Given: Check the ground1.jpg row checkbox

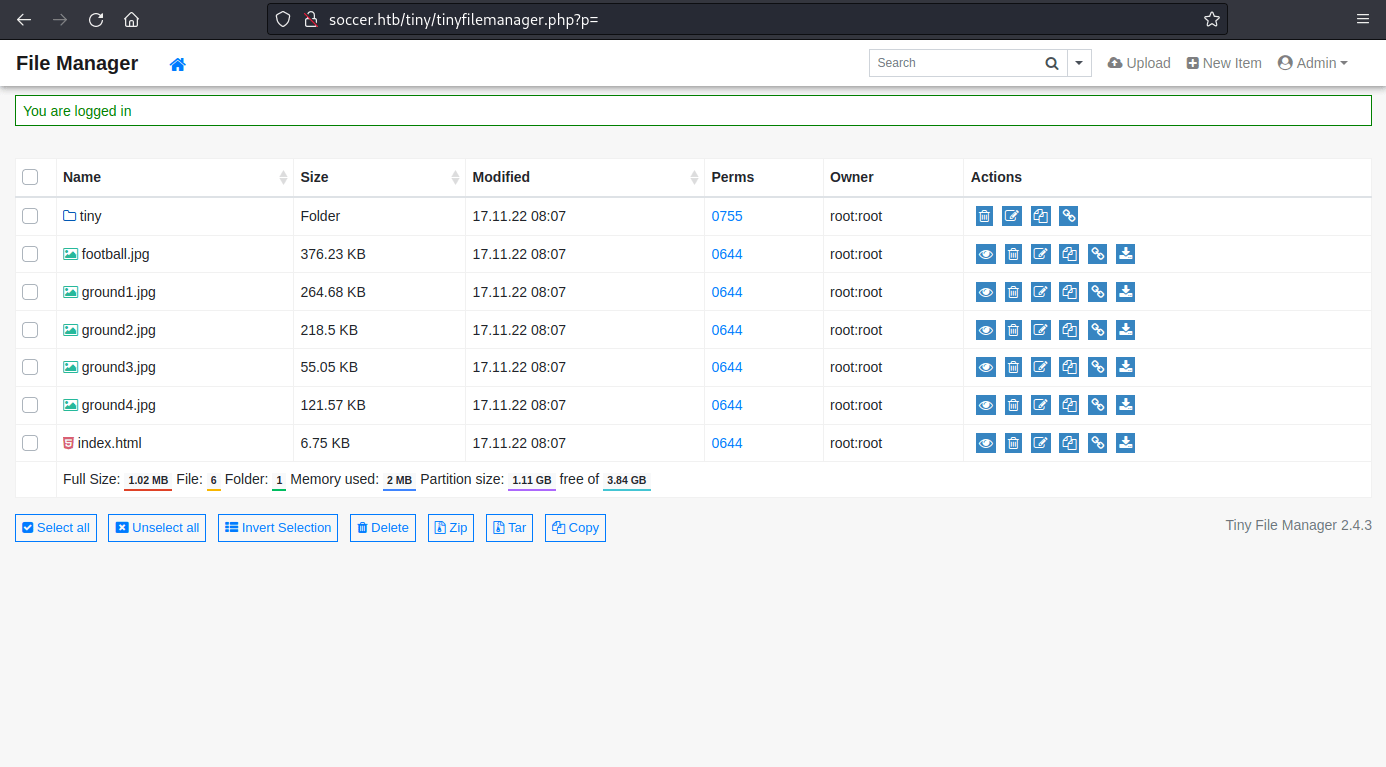Looking at the screenshot, I should [x=30, y=292].
